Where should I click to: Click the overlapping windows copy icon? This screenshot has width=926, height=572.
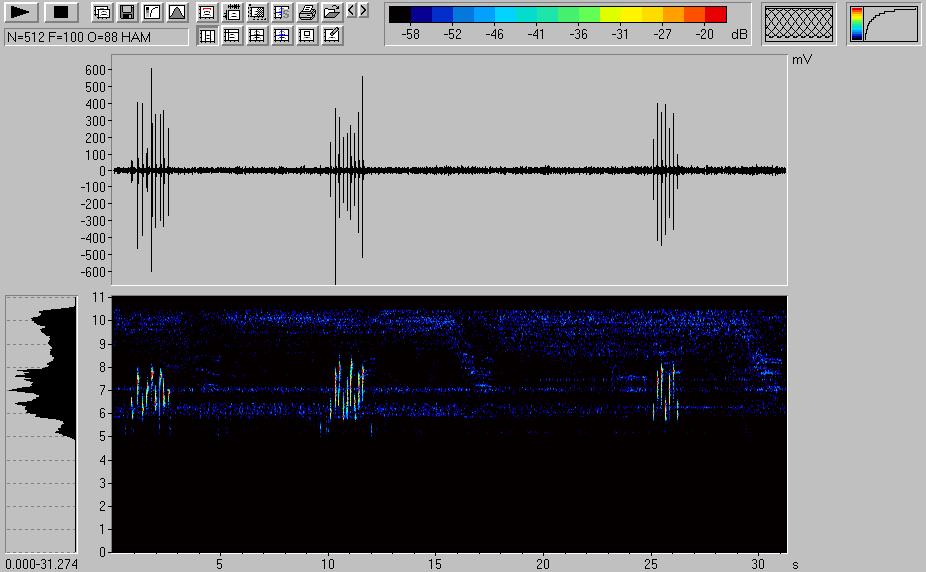102,13
